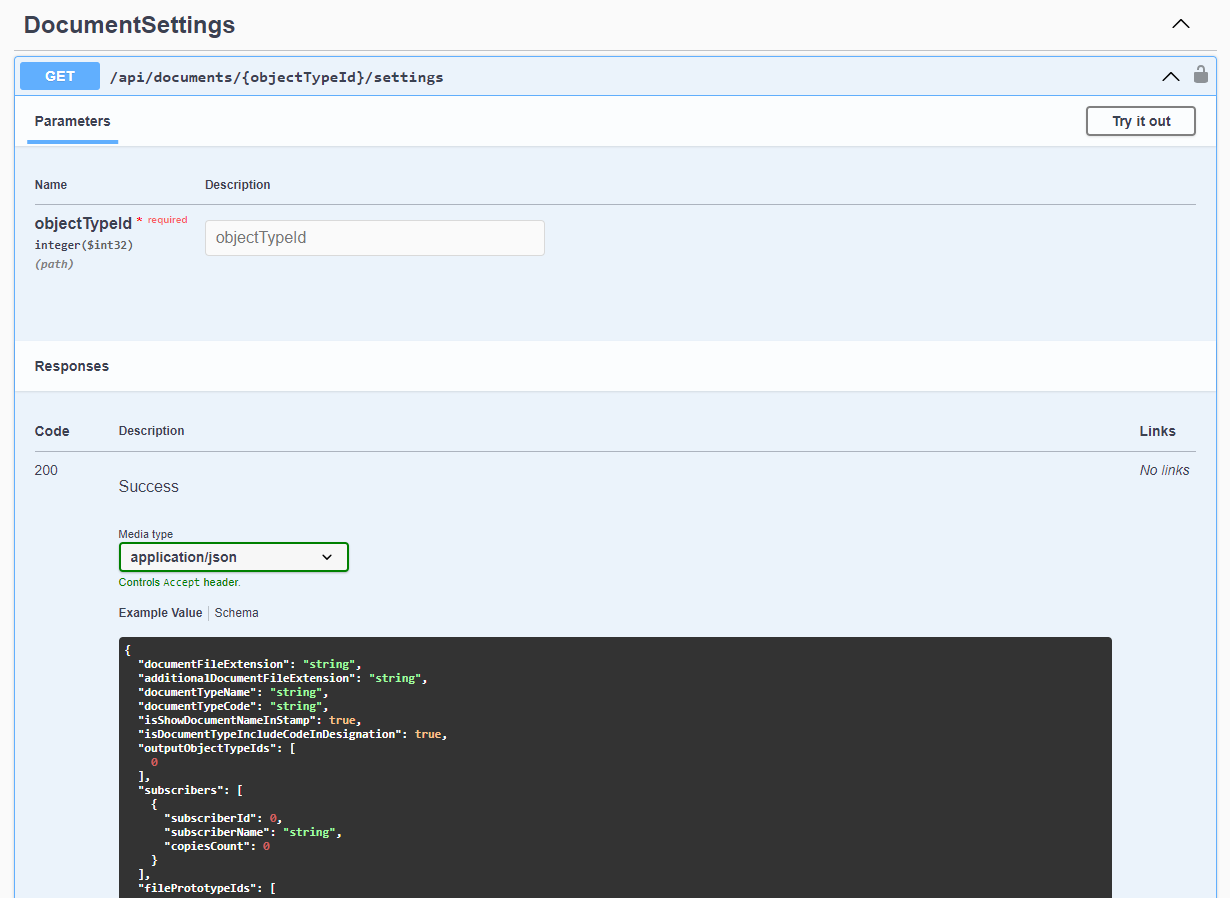This screenshot has height=898, width=1230.
Task: Open authorization via the padlock icon
Action: coord(1201,75)
